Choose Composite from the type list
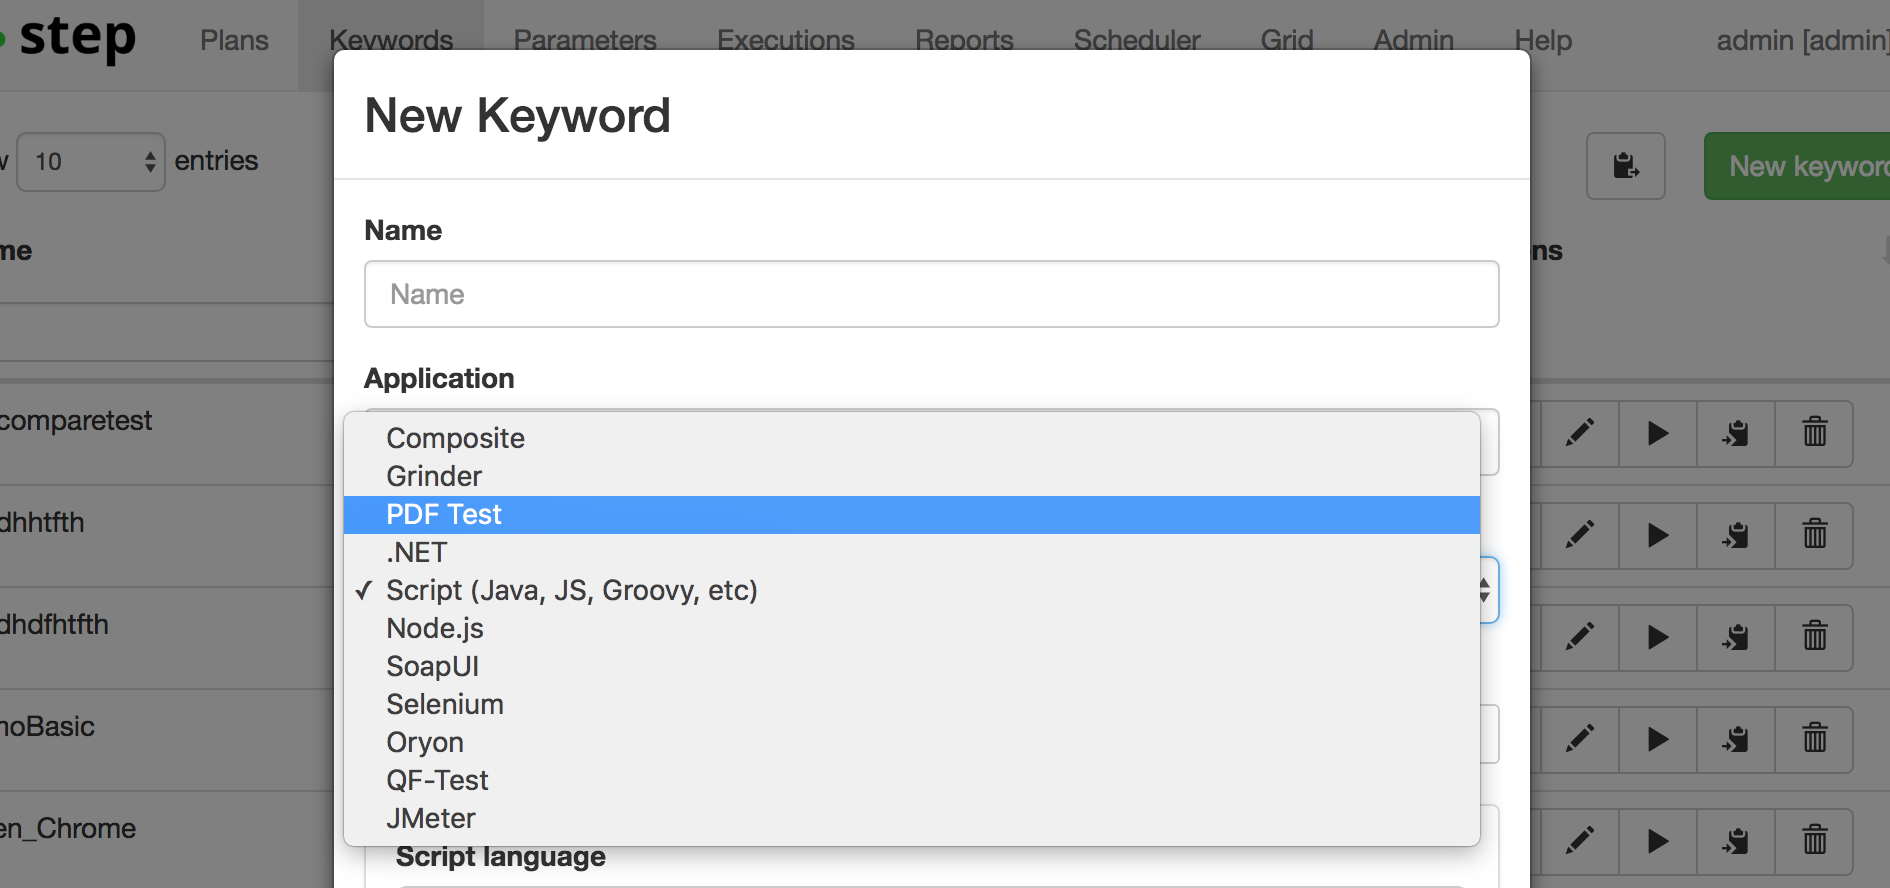This screenshot has width=1890, height=888. tap(912, 438)
